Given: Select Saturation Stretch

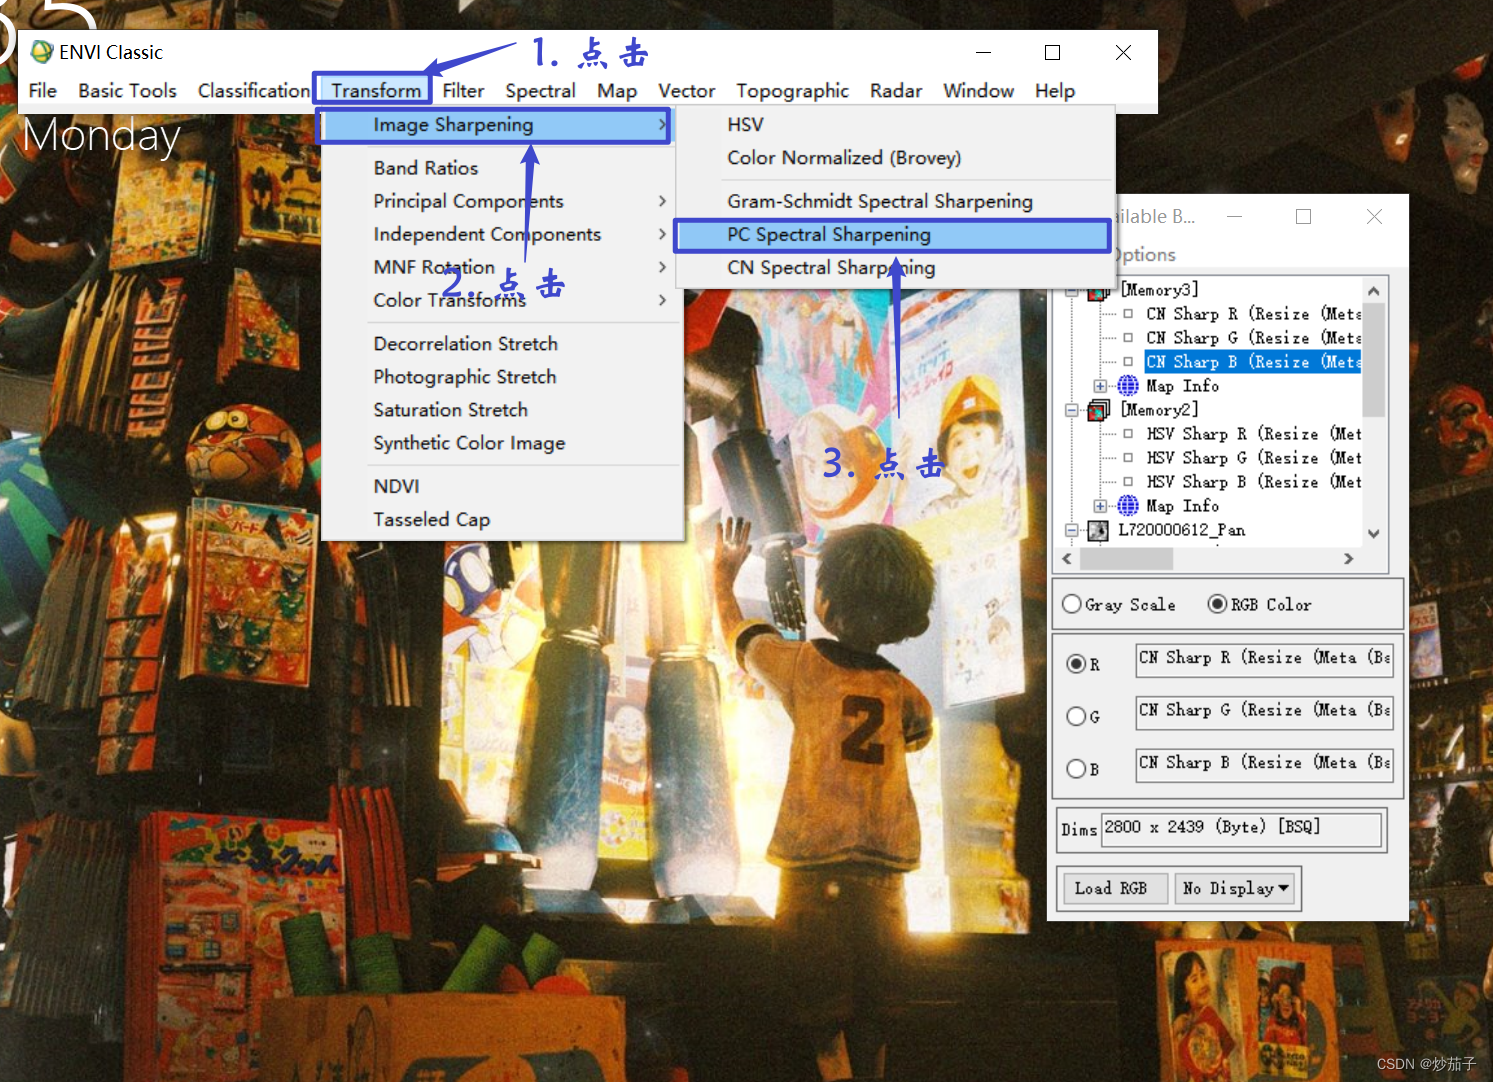Looking at the screenshot, I should (x=451, y=410).
